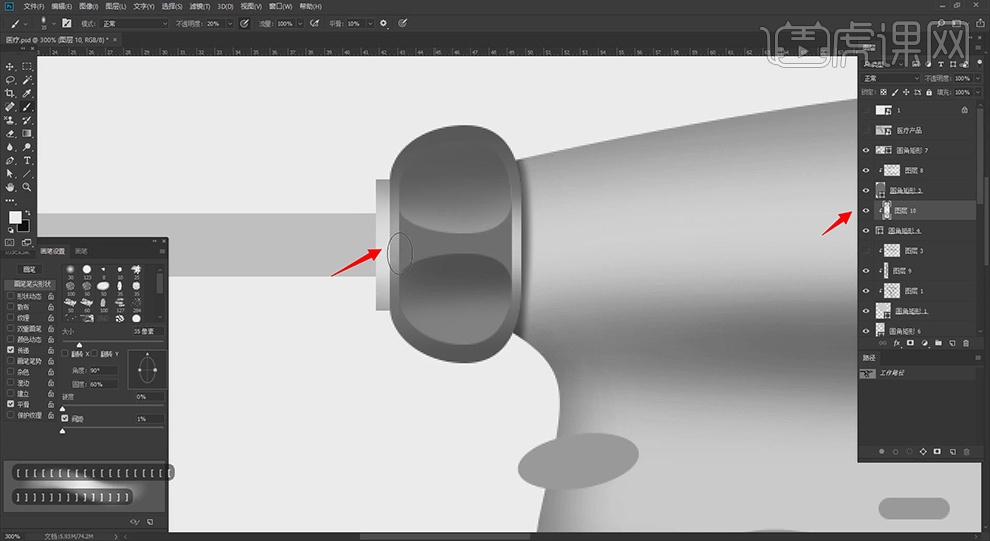
Task: Create a new group folder icon
Action: click(x=938, y=343)
